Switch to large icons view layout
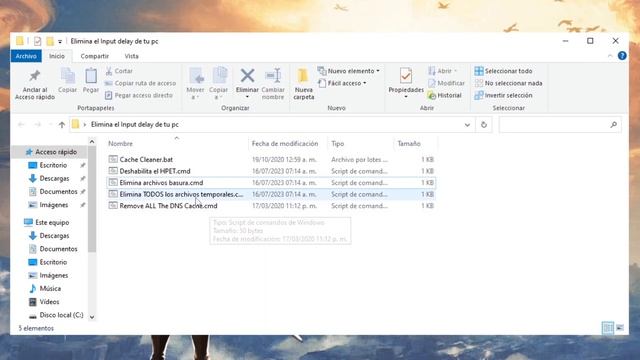The image size is (640, 360). pos(620,328)
